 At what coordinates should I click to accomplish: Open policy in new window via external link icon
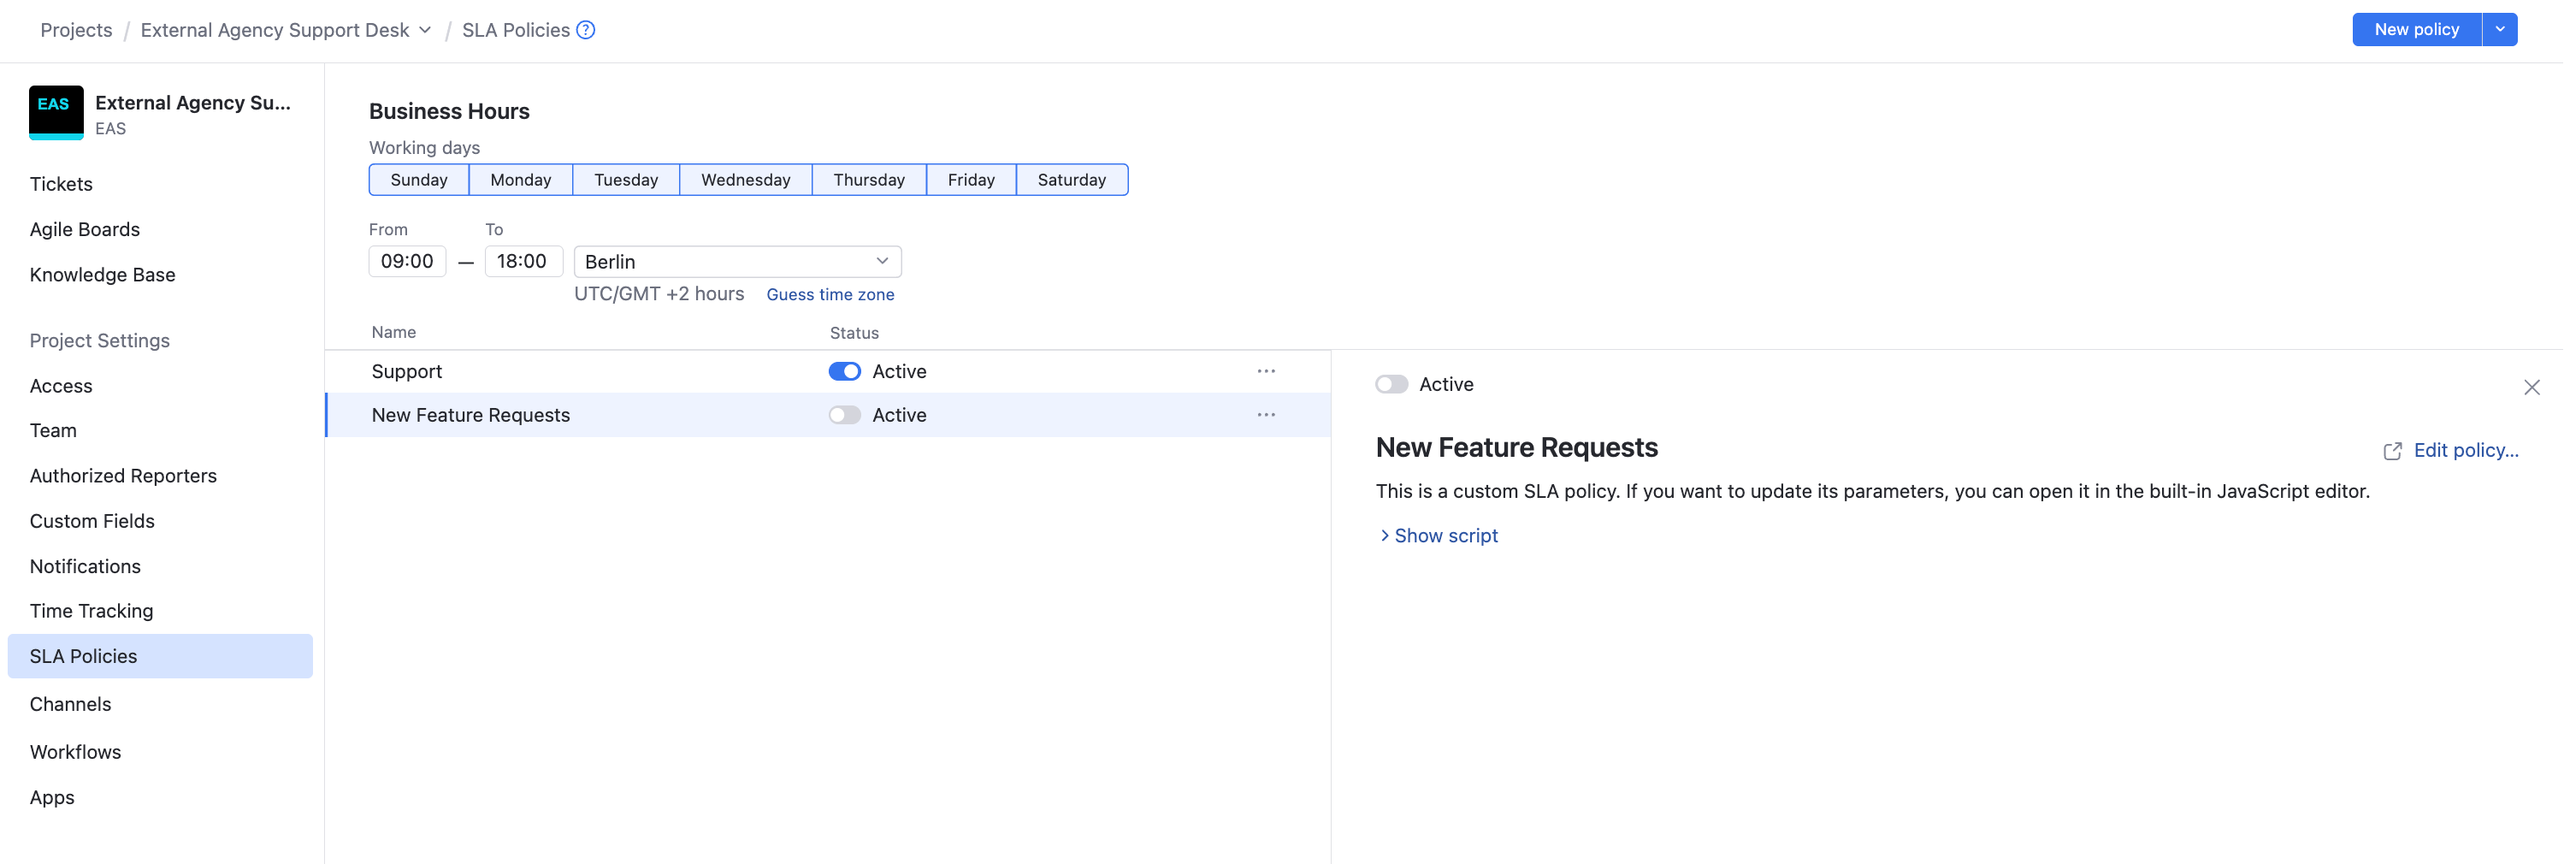[x=2392, y=451]
